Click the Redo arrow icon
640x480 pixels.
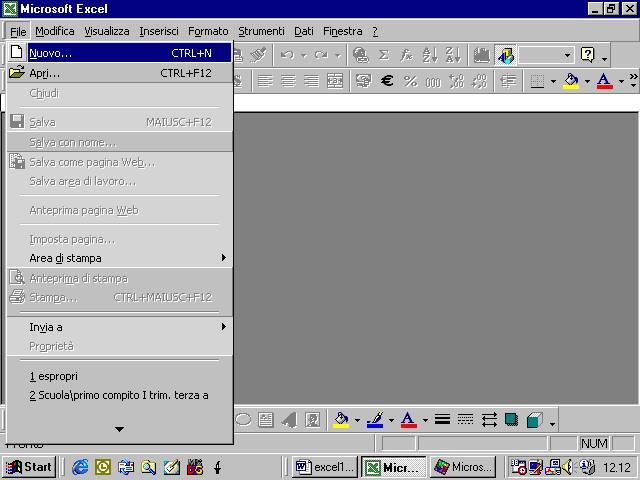coord(321,55)
